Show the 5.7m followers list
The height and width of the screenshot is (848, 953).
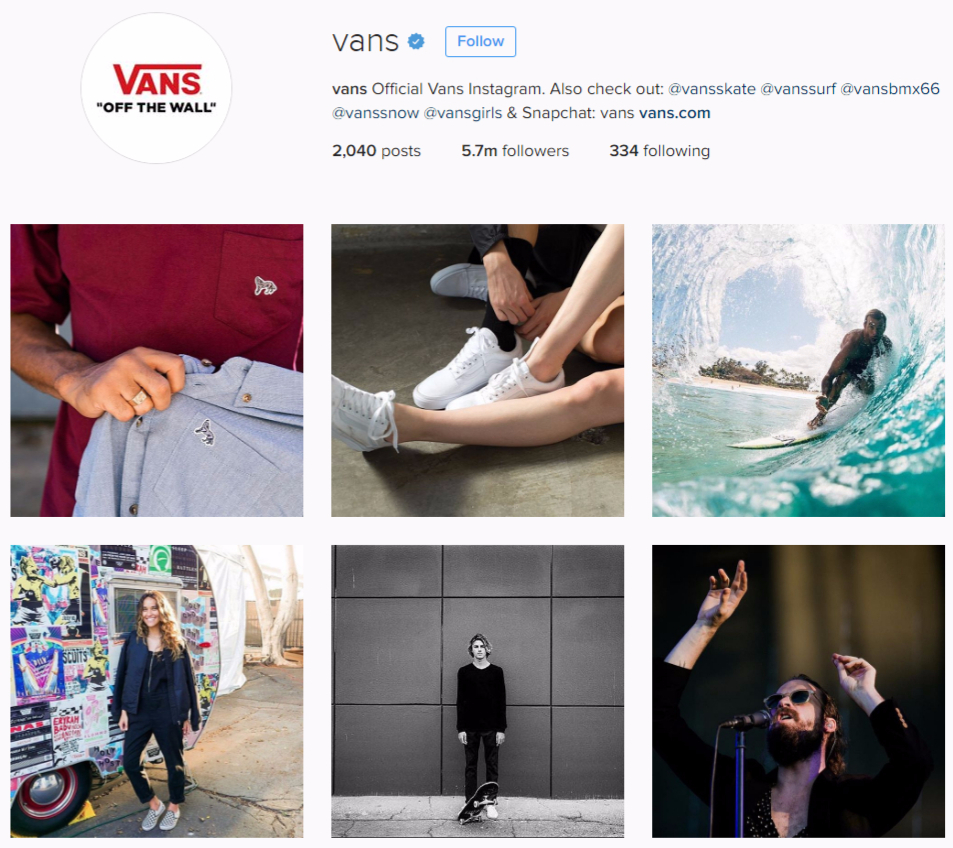[515, 151]
